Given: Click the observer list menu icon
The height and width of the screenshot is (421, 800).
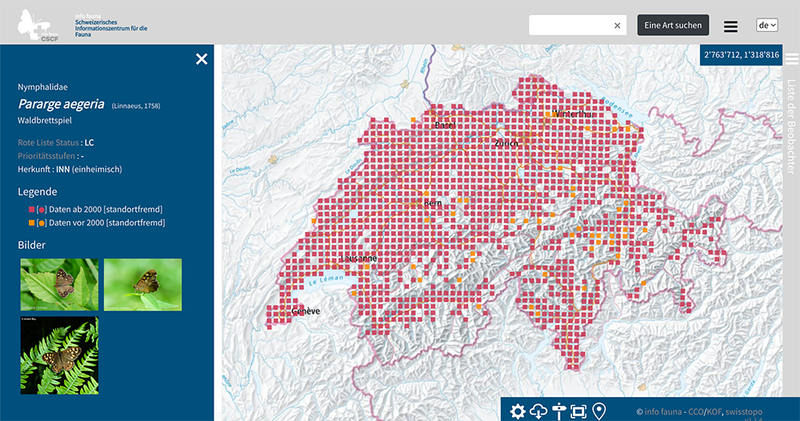Looking at the screenshot, I should (791, 59).
